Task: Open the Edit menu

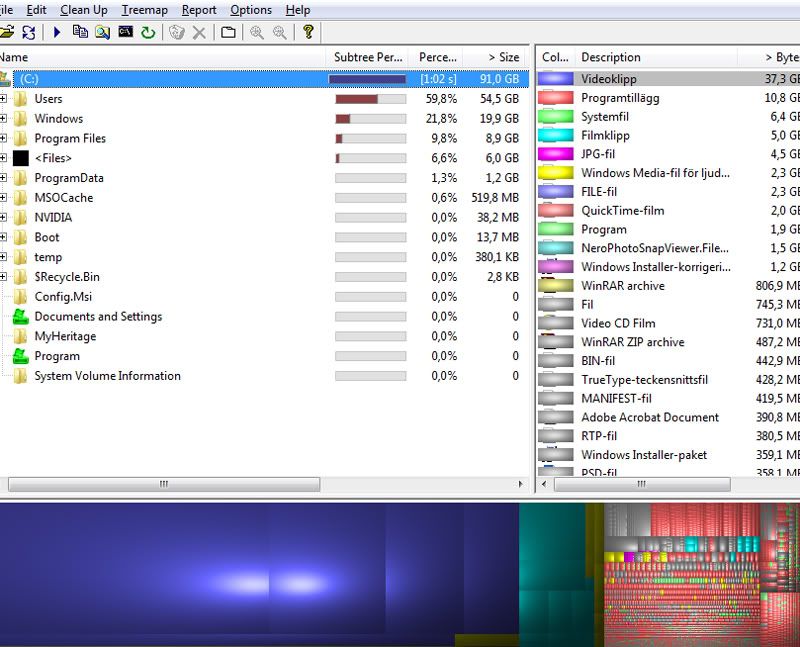Action: coord(36,10)
